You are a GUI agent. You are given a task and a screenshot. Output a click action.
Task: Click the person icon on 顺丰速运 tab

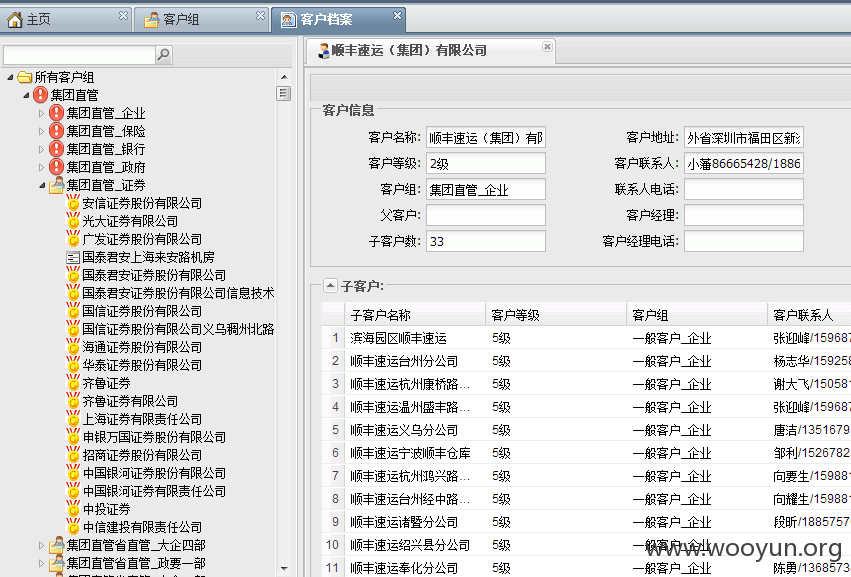click(x=324, y=50)
